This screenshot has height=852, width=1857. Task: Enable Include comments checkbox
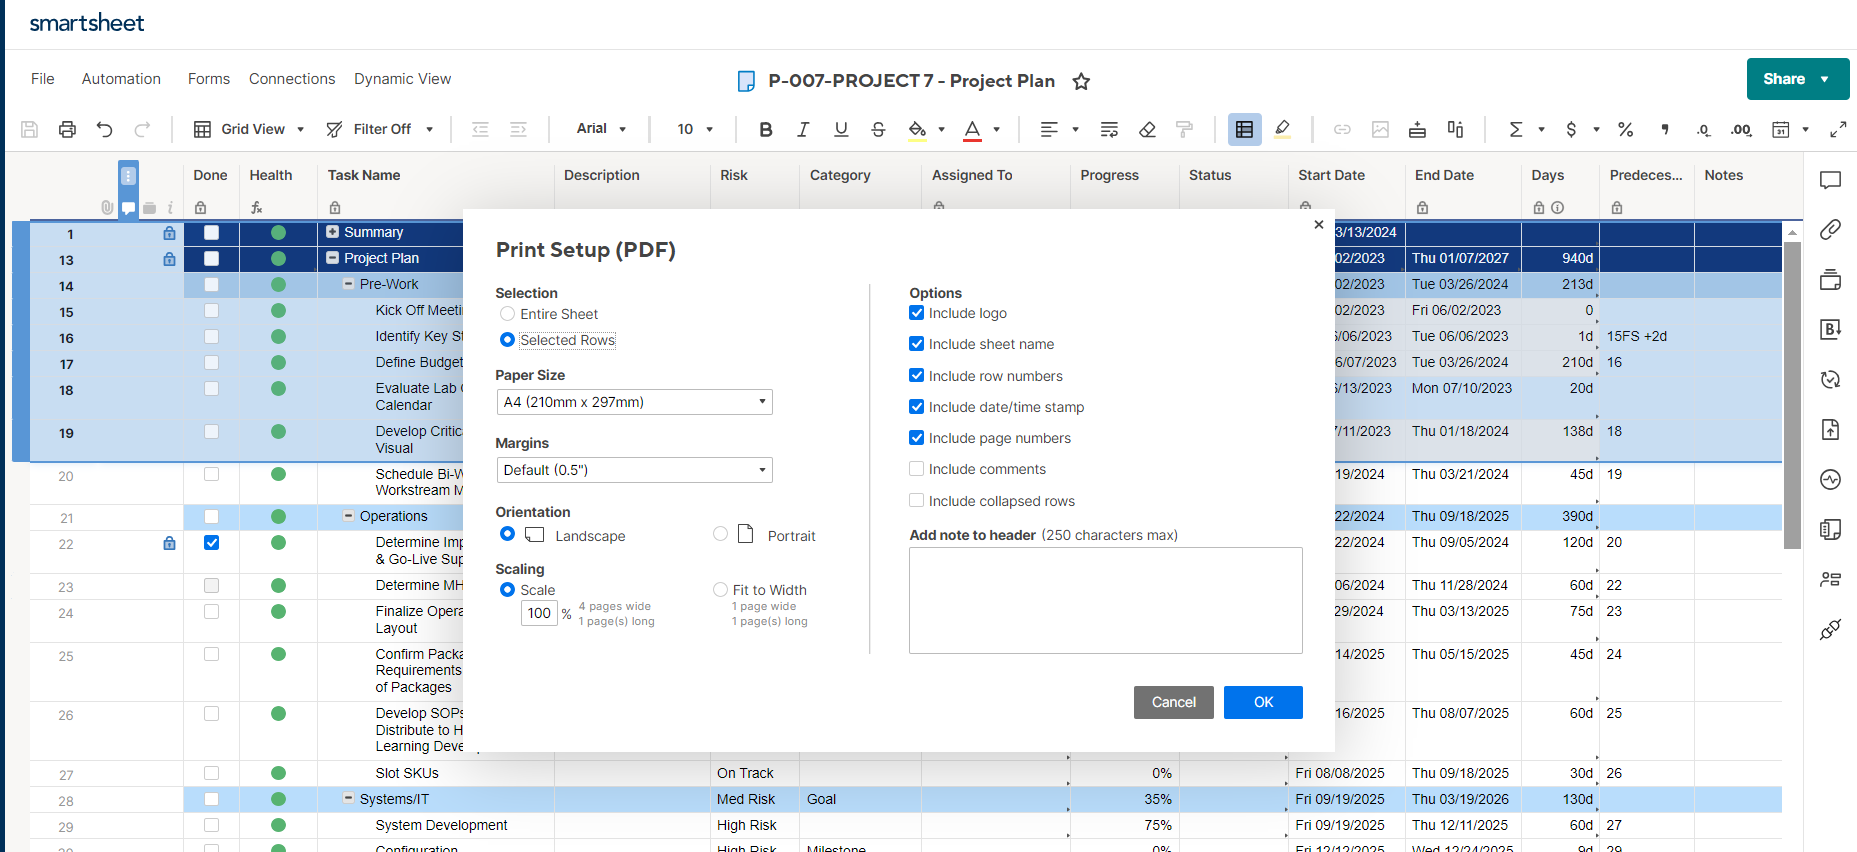click(x=916, y=469)
